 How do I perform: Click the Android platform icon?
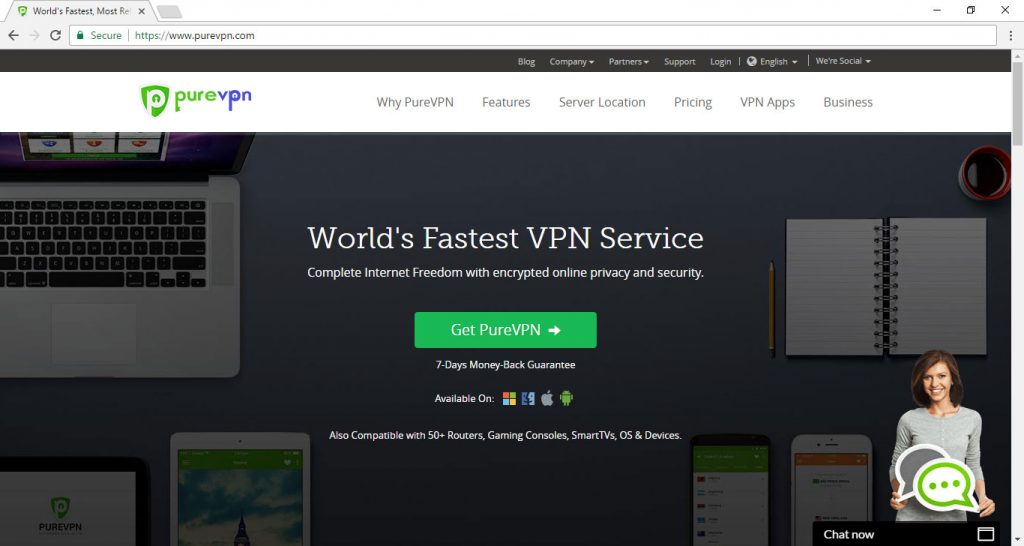coord(566,398)
